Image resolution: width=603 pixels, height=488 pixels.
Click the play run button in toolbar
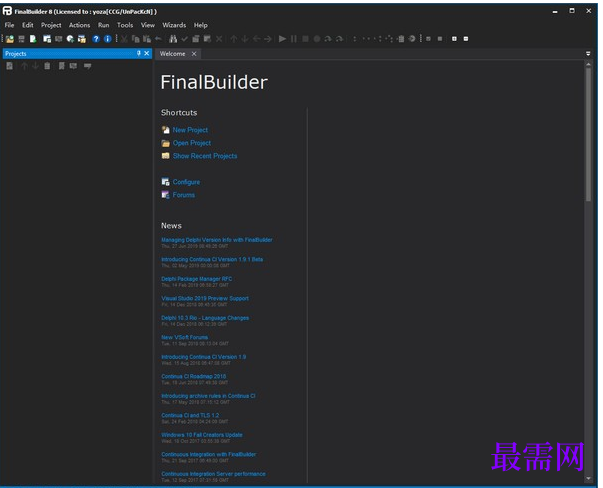coord(282,39)
